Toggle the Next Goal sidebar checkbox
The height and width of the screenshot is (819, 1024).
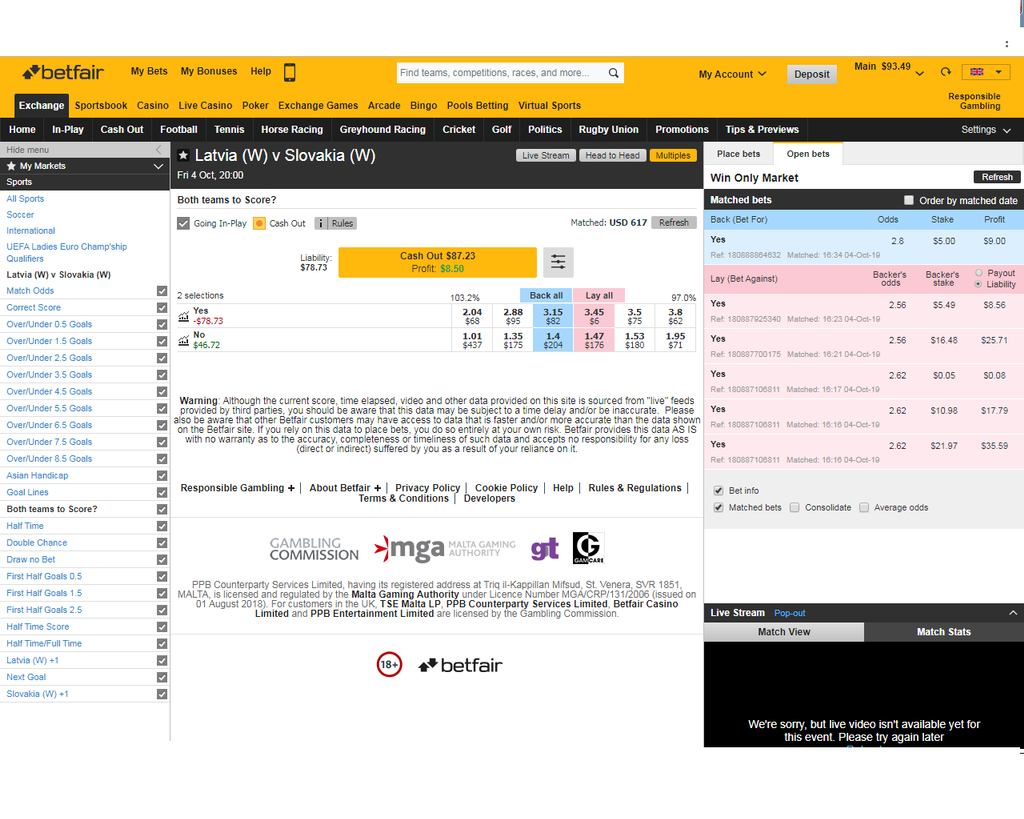(162, 677)
